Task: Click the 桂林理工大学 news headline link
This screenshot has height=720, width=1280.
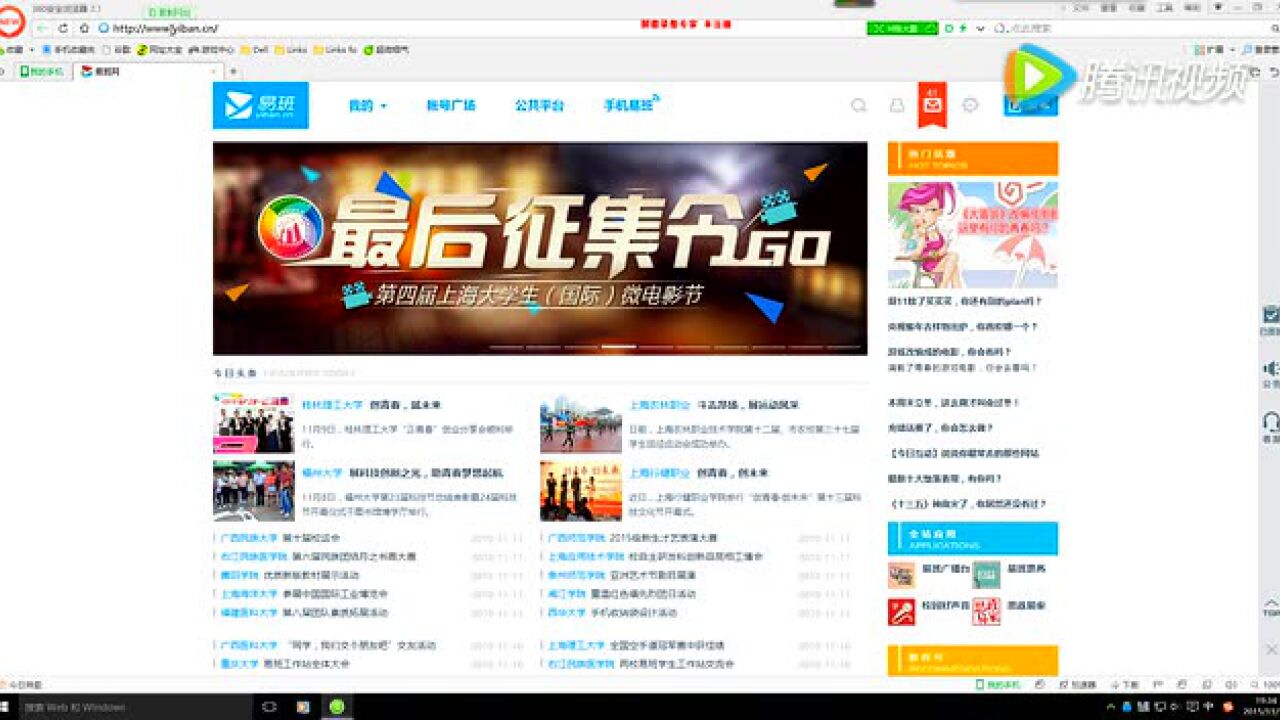Action: click(332, 405)
